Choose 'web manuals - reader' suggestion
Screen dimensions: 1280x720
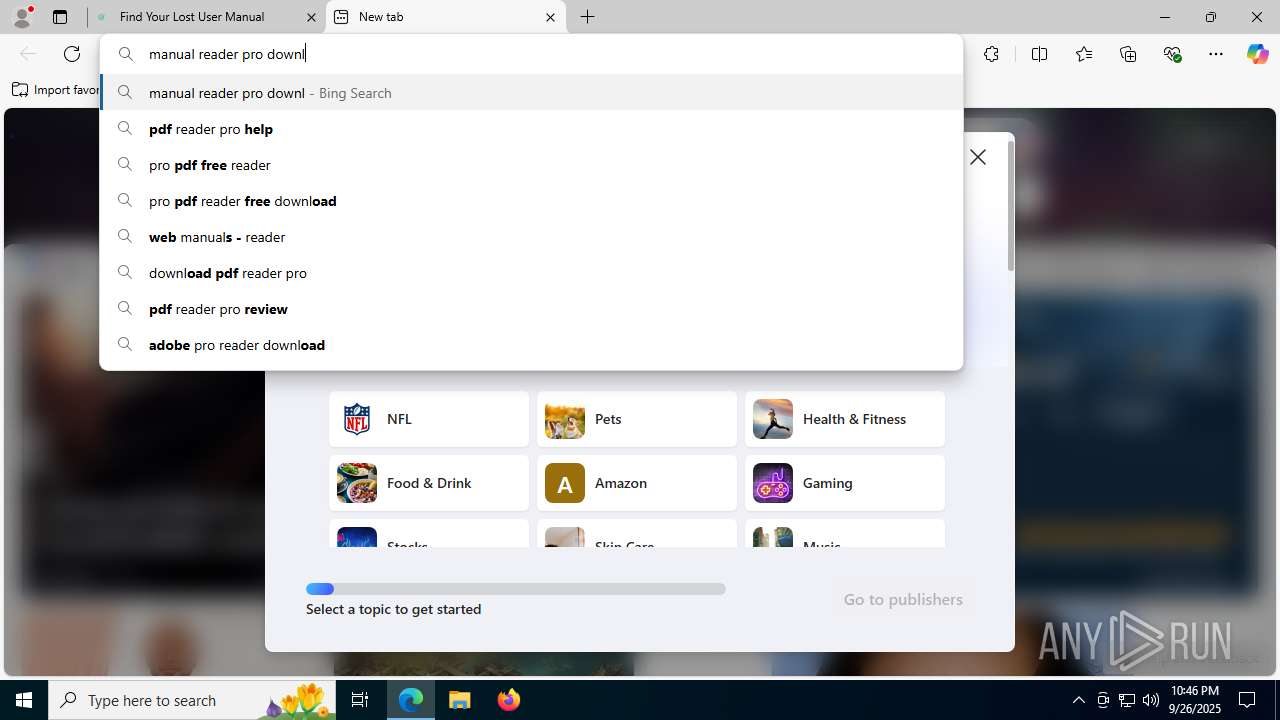[x=531, y=237]
